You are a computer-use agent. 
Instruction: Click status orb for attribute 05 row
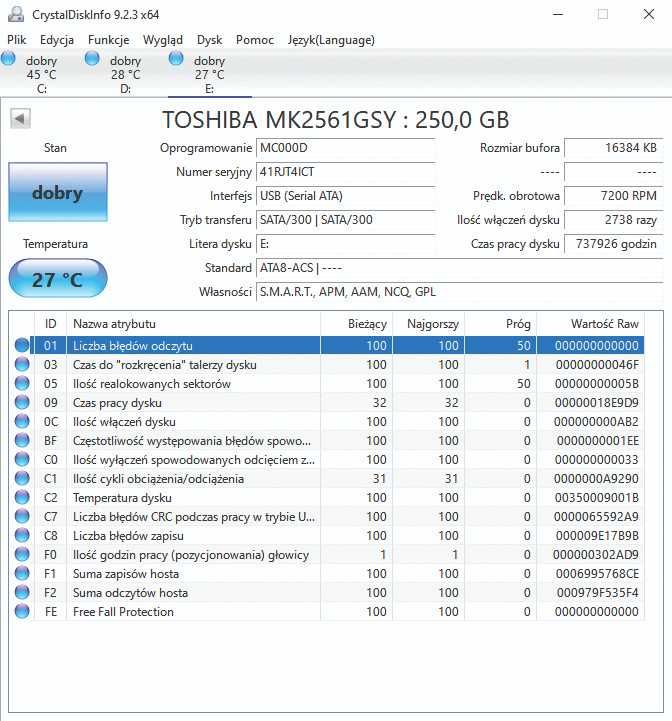tap(22, 383)
